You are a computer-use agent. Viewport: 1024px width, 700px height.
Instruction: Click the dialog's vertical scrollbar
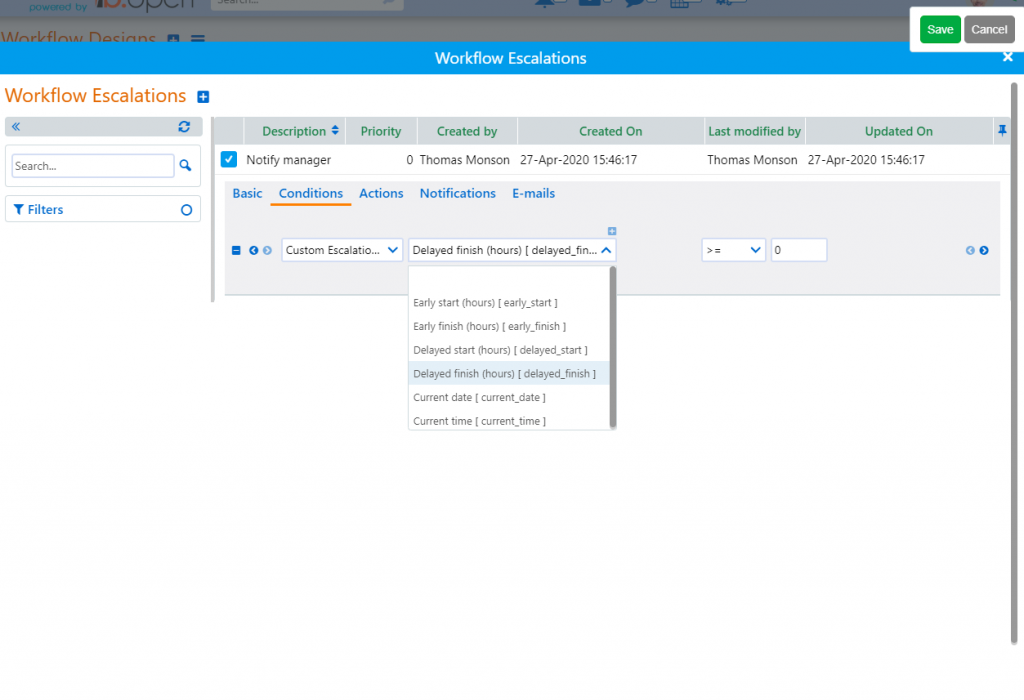click(x=1014, y=363)
